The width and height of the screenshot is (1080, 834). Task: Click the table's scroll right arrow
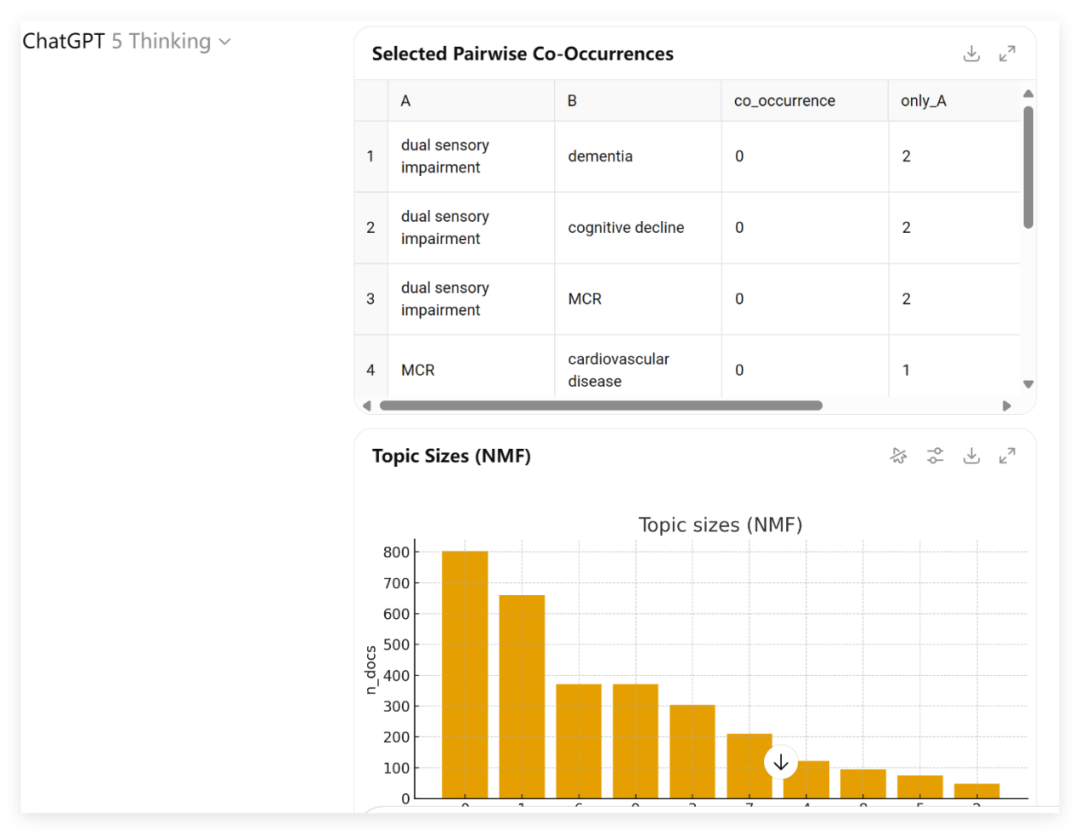click(1006, 406)
